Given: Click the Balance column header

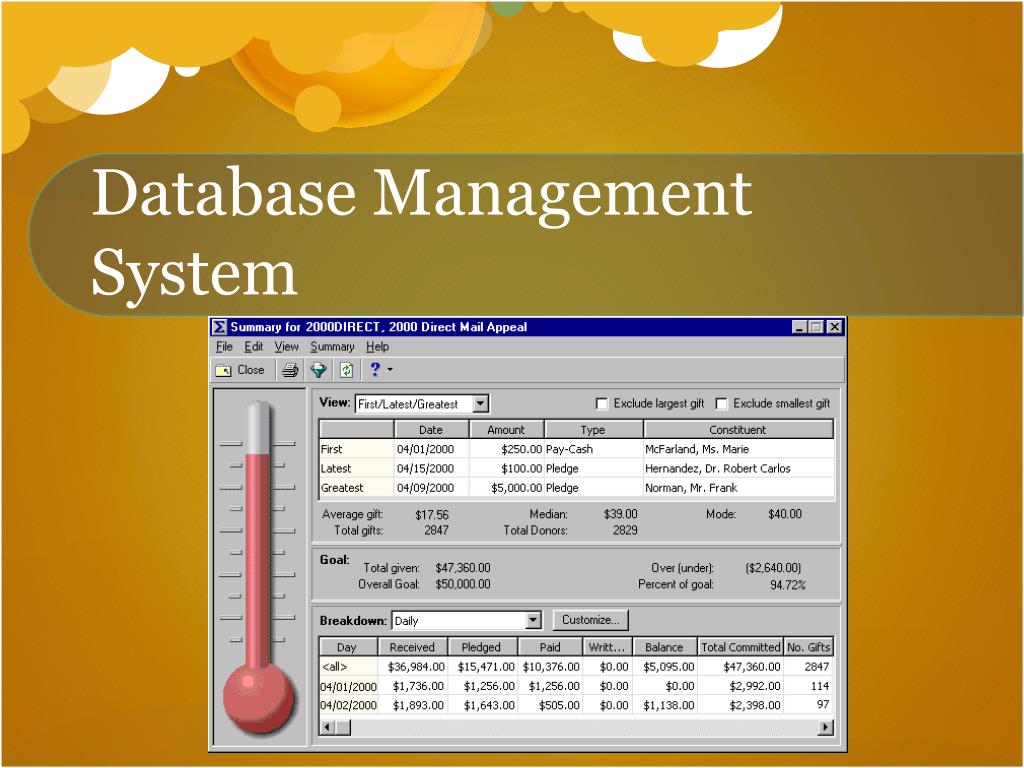Looking at the screenshot, I should (x=664, y=647).
